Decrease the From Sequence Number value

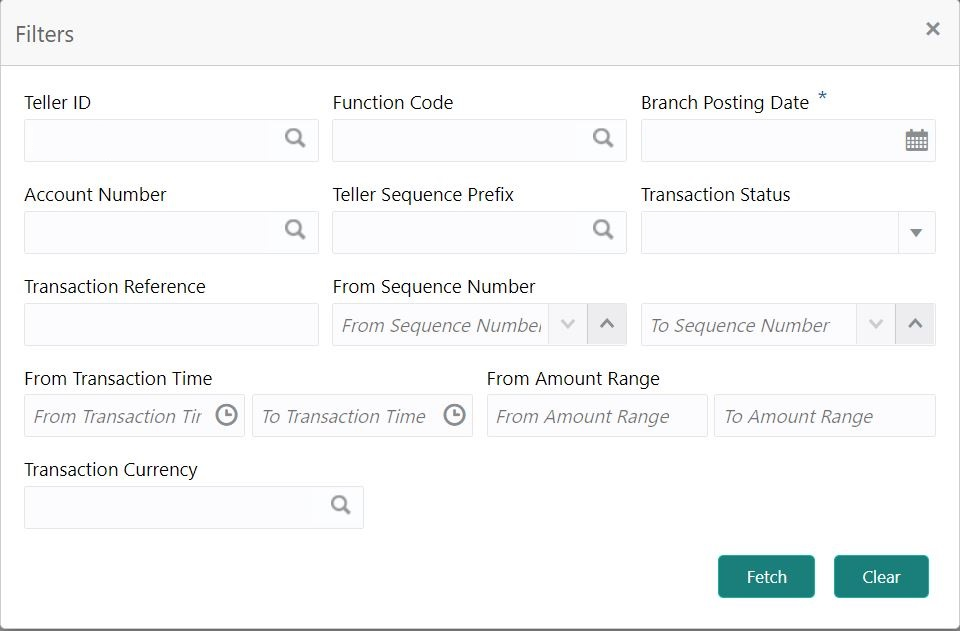pyautogui.click(x=568, y=325)
